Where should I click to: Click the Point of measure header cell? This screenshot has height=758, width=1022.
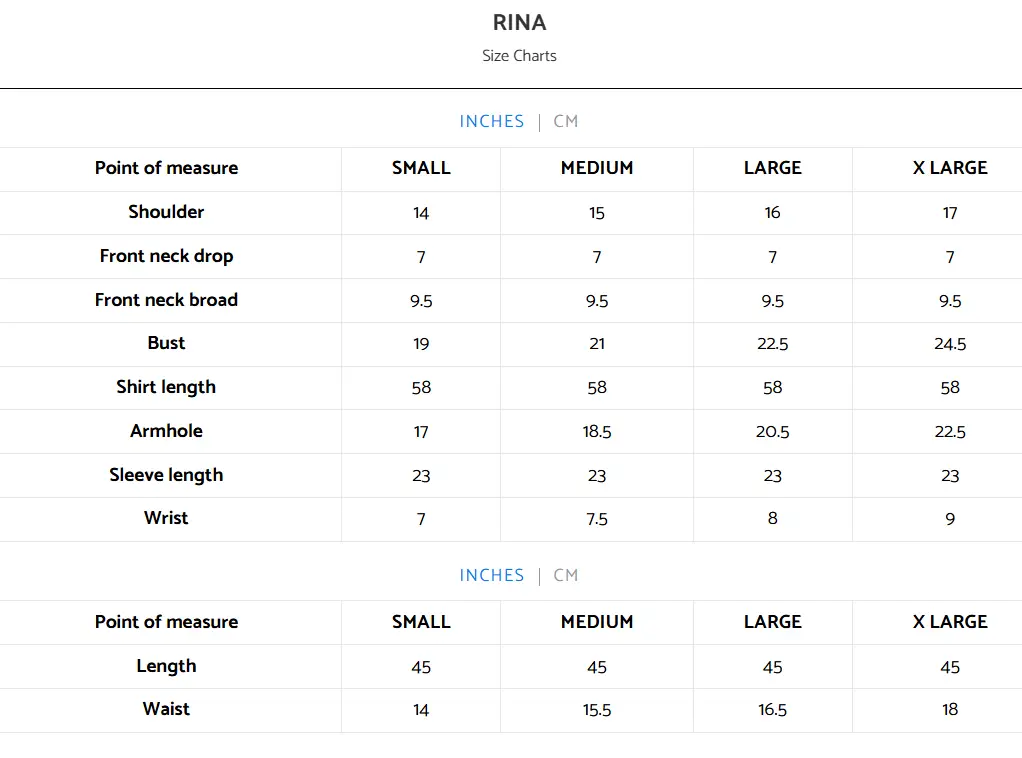(166, 168)
